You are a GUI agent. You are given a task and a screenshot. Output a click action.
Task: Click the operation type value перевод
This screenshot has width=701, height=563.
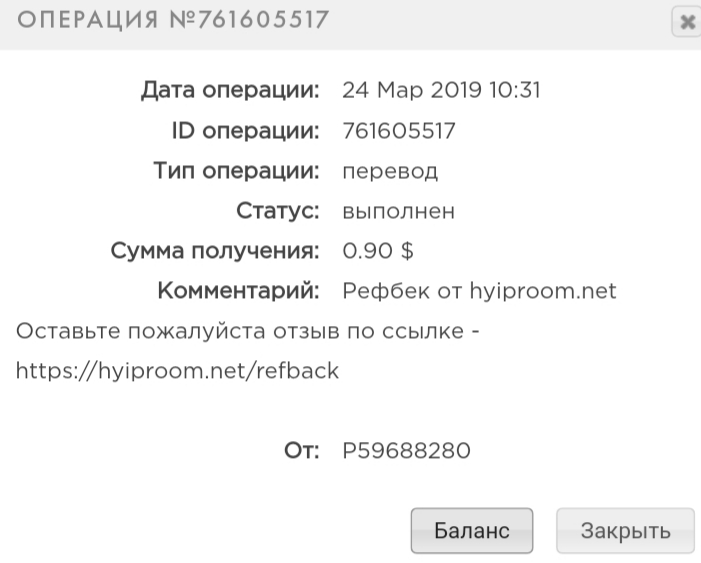click(390, 172)
